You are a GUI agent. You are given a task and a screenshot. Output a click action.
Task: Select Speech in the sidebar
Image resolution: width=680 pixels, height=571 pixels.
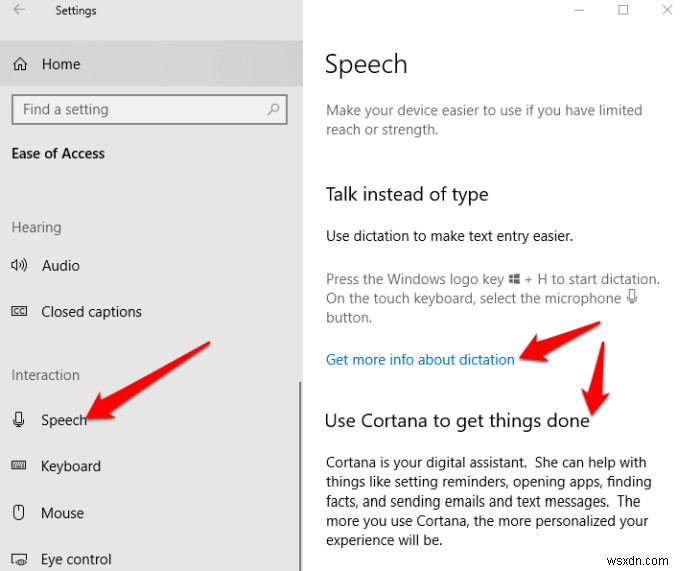coord(64,420)
